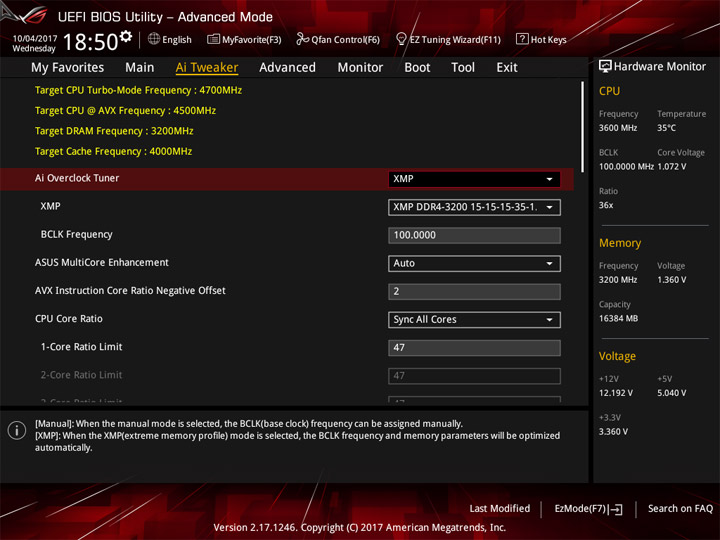Click the 18:50 clock display
Screen dimensions: 720x540
[x=90, y=42]
